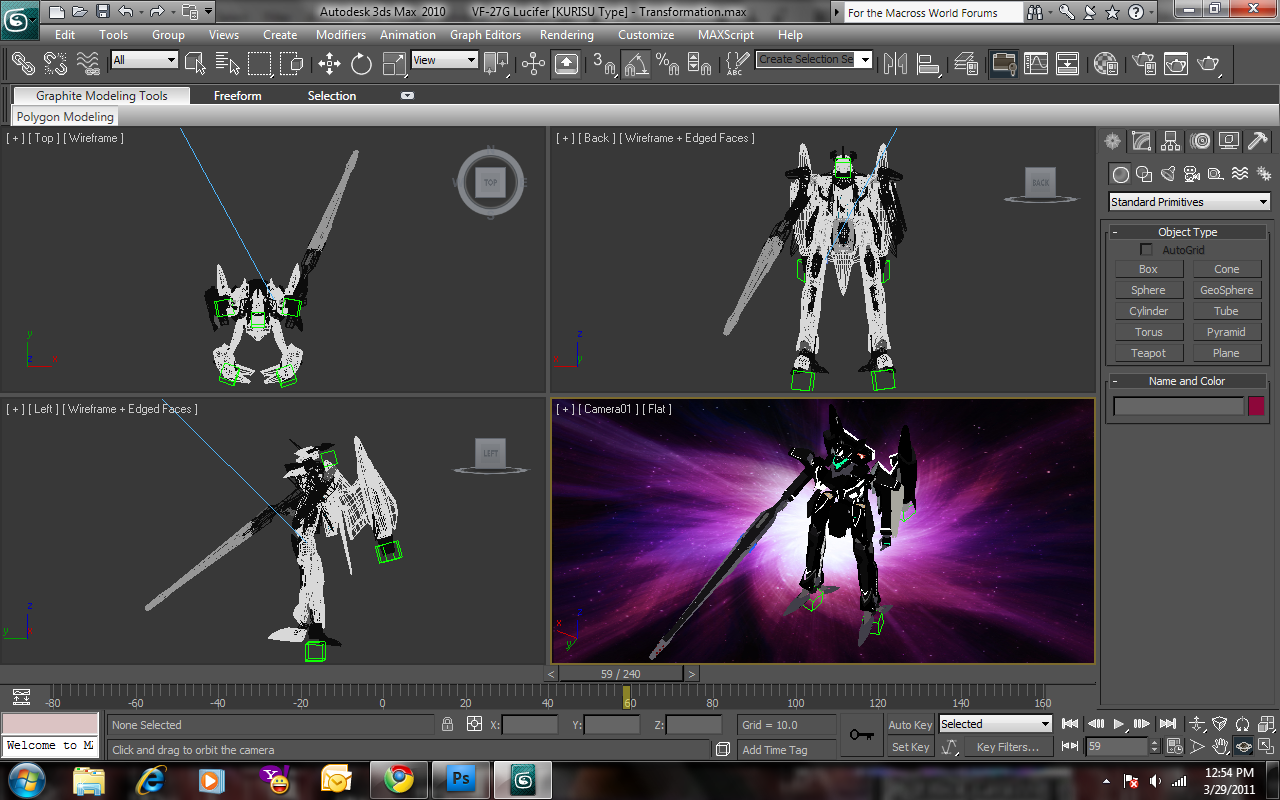The width and height of the screenshot is (1280, 800).
Task: Activate Select and Uniform Scale tool
Action: pyautogui.click(x=394, y=63)
